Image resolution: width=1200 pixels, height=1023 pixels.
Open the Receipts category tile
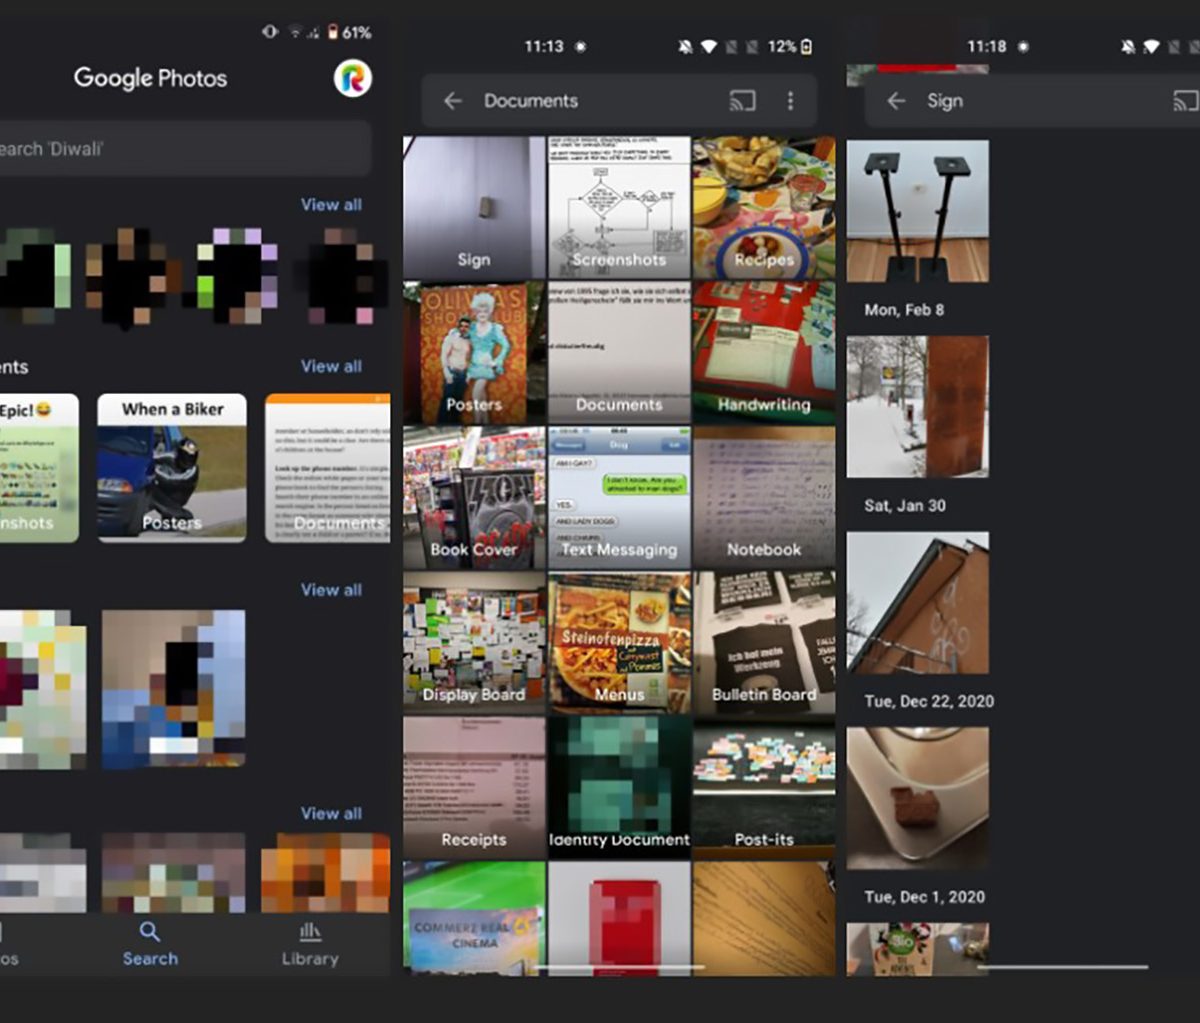click(x=474, y=787)
